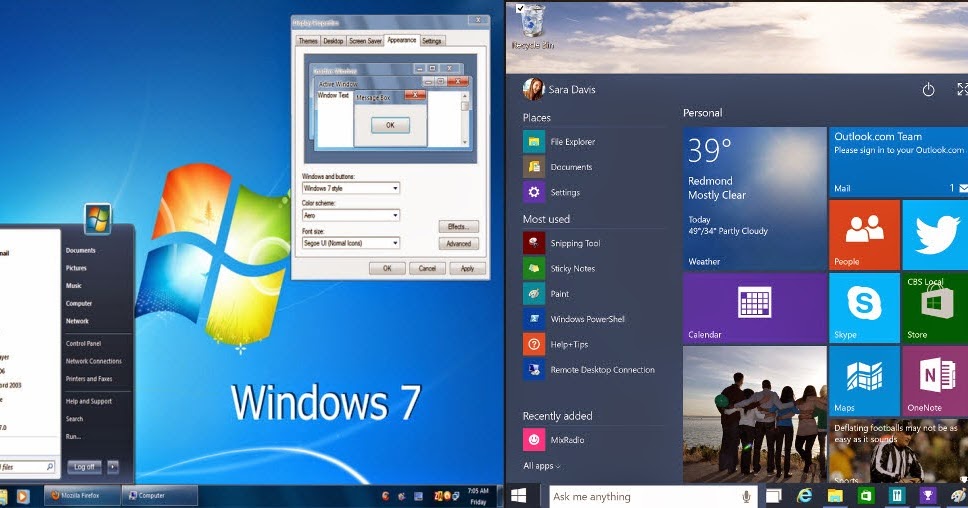Open the purple trophy app on taskbar

927,496
